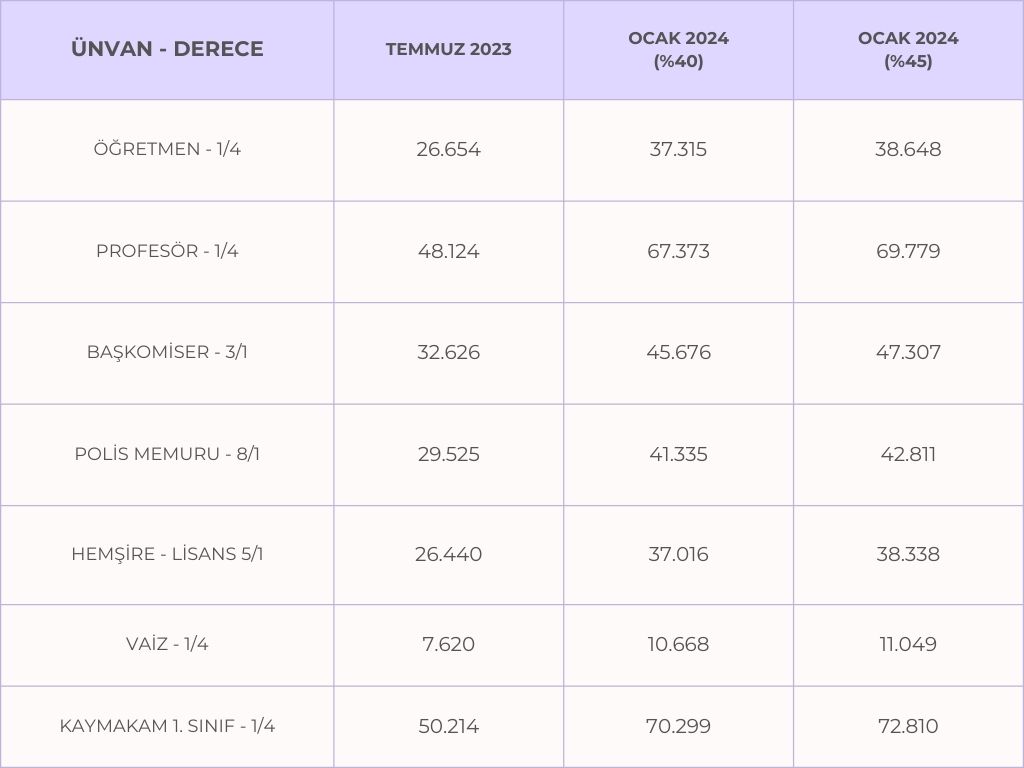The image size is (1024, 768).
Task: Click the 70.299 Kaymakam value
Action: (678, 726)
